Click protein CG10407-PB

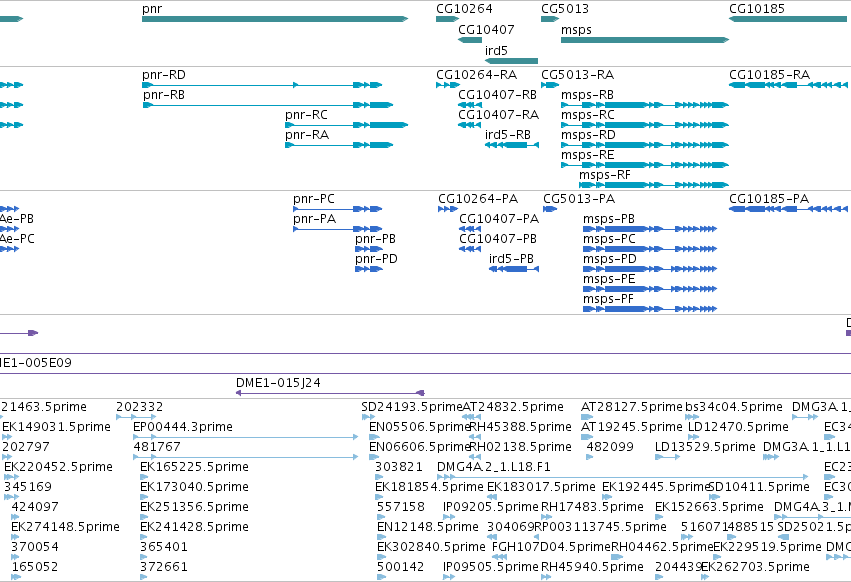click(470, 249)
